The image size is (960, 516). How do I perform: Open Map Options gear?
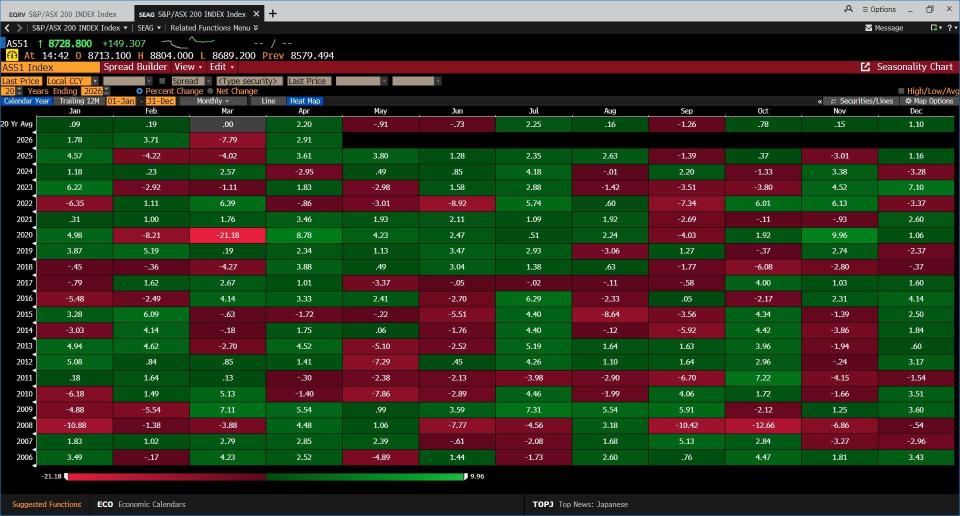click(x=929, y=101)
